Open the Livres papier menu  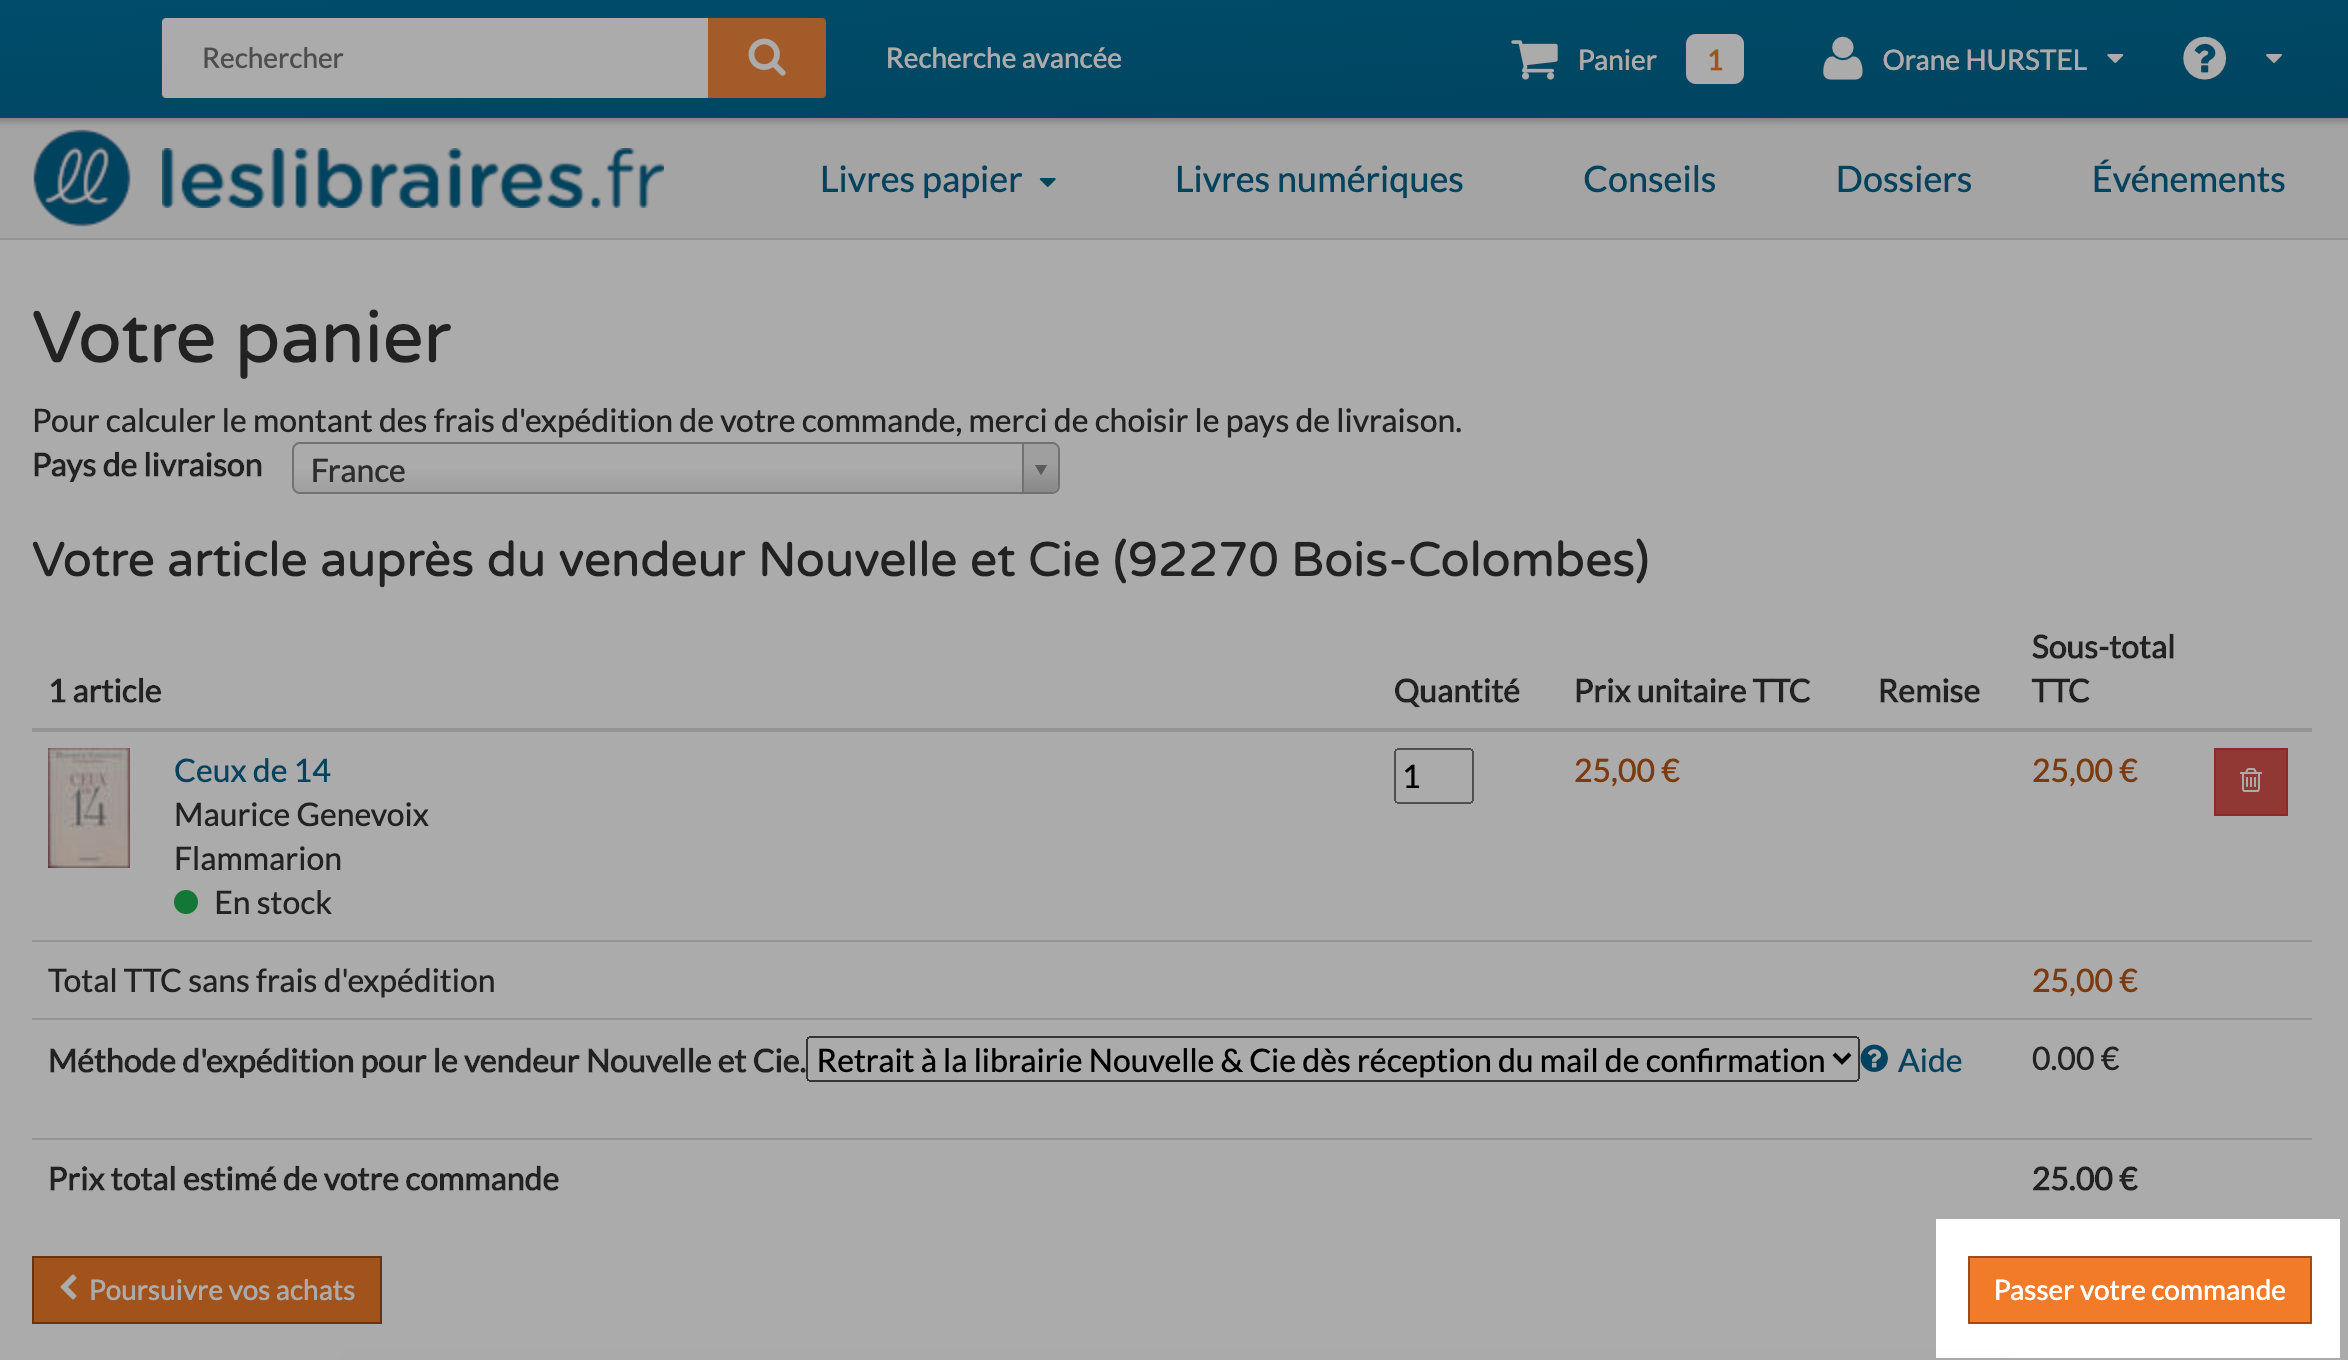tap(938, 180)
